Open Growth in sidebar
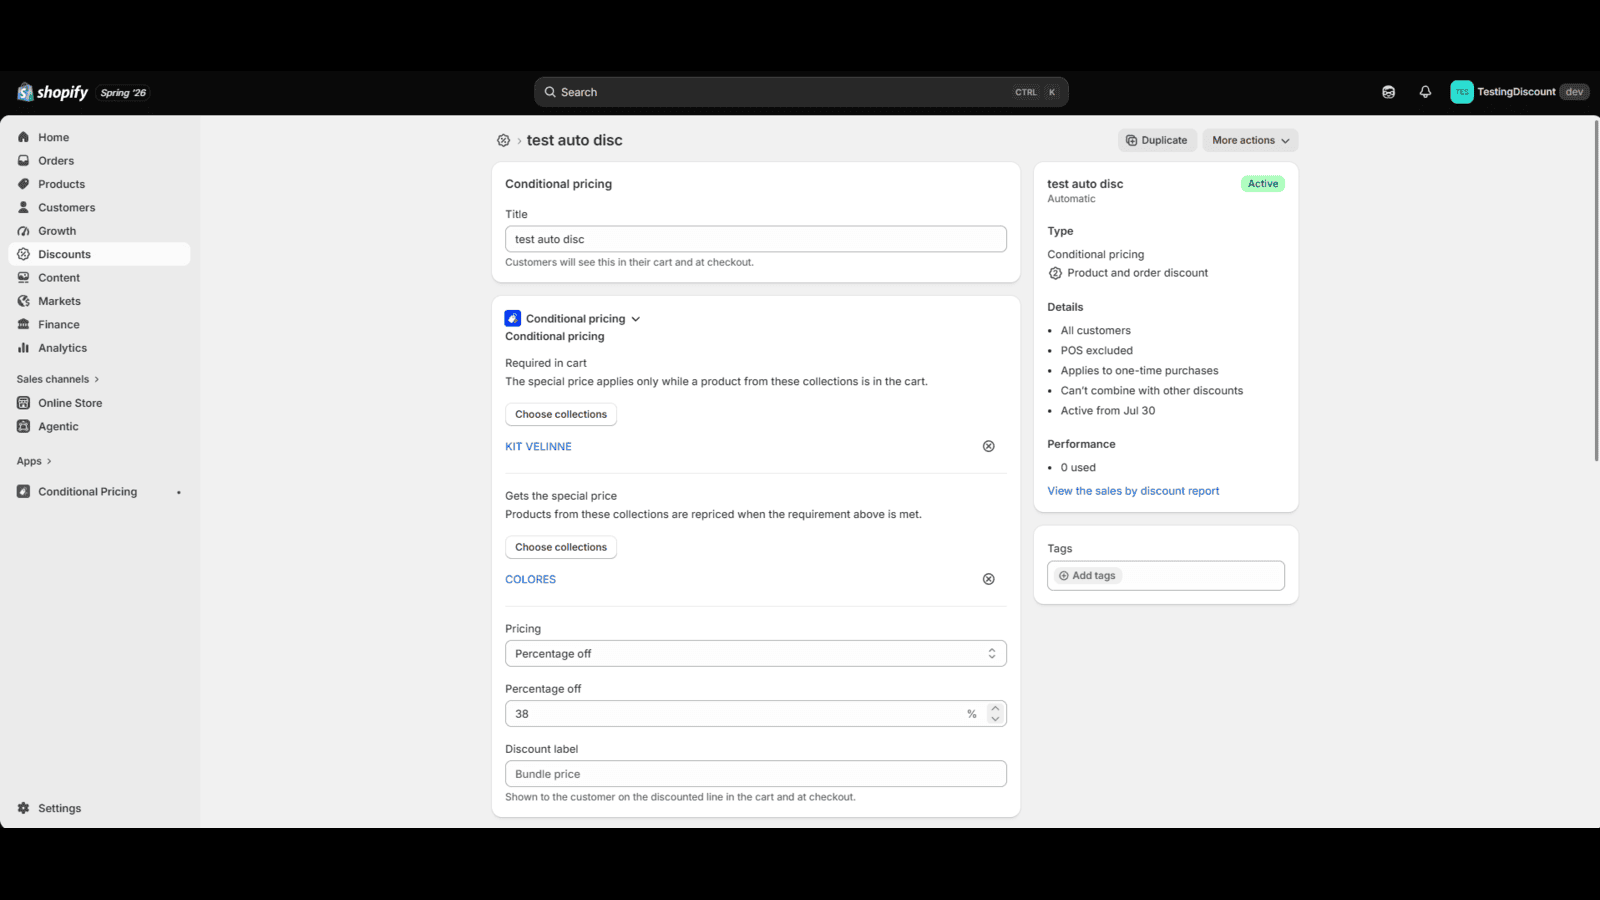 coord(99,231)
